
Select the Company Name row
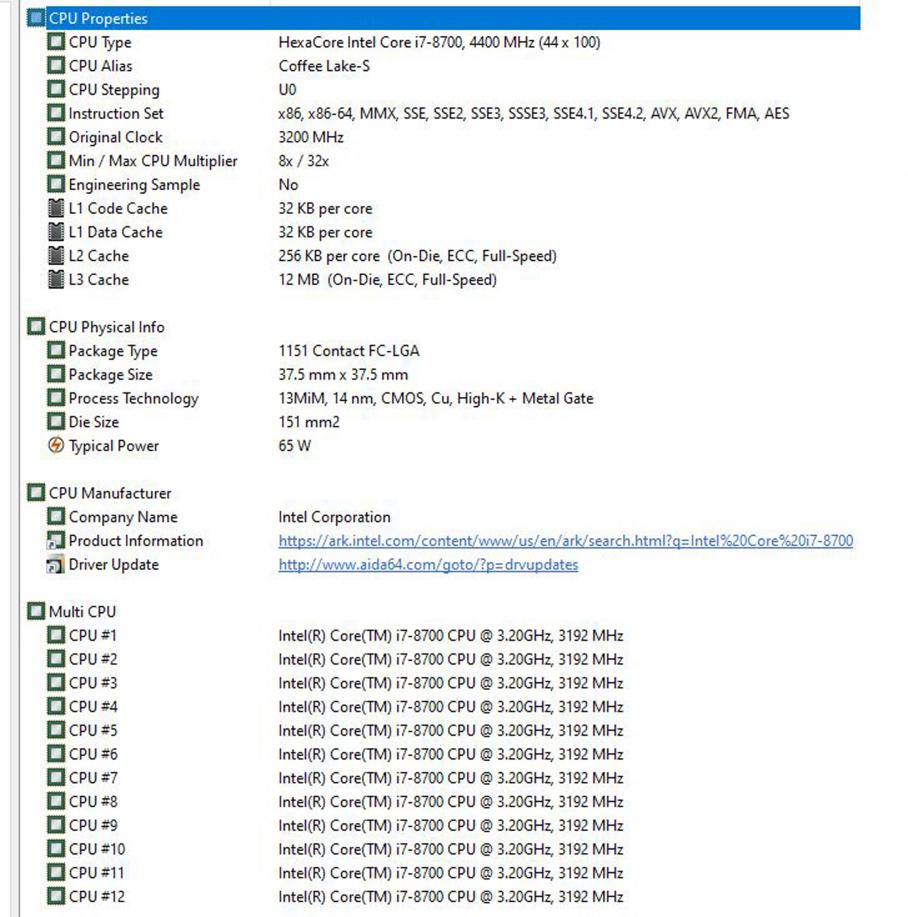[123, 517]
